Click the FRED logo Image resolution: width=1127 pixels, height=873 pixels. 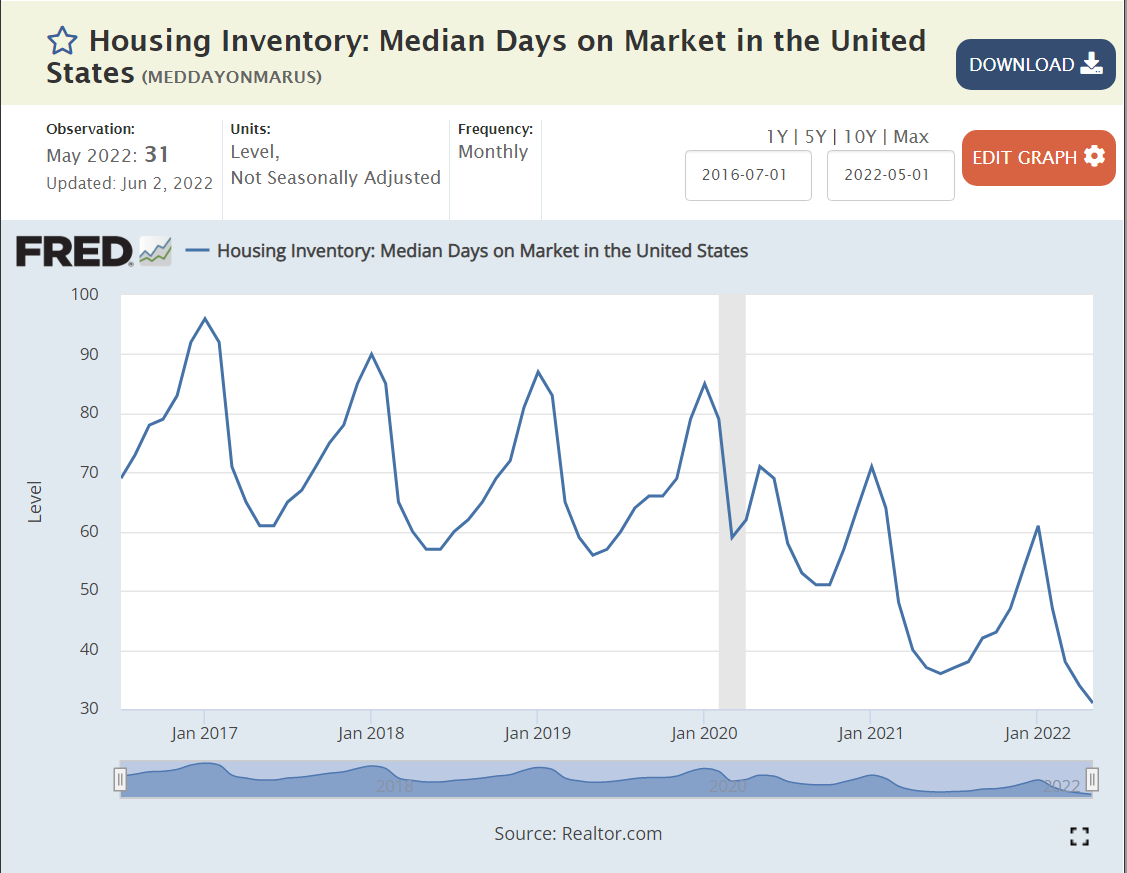[x=74, y=251]
